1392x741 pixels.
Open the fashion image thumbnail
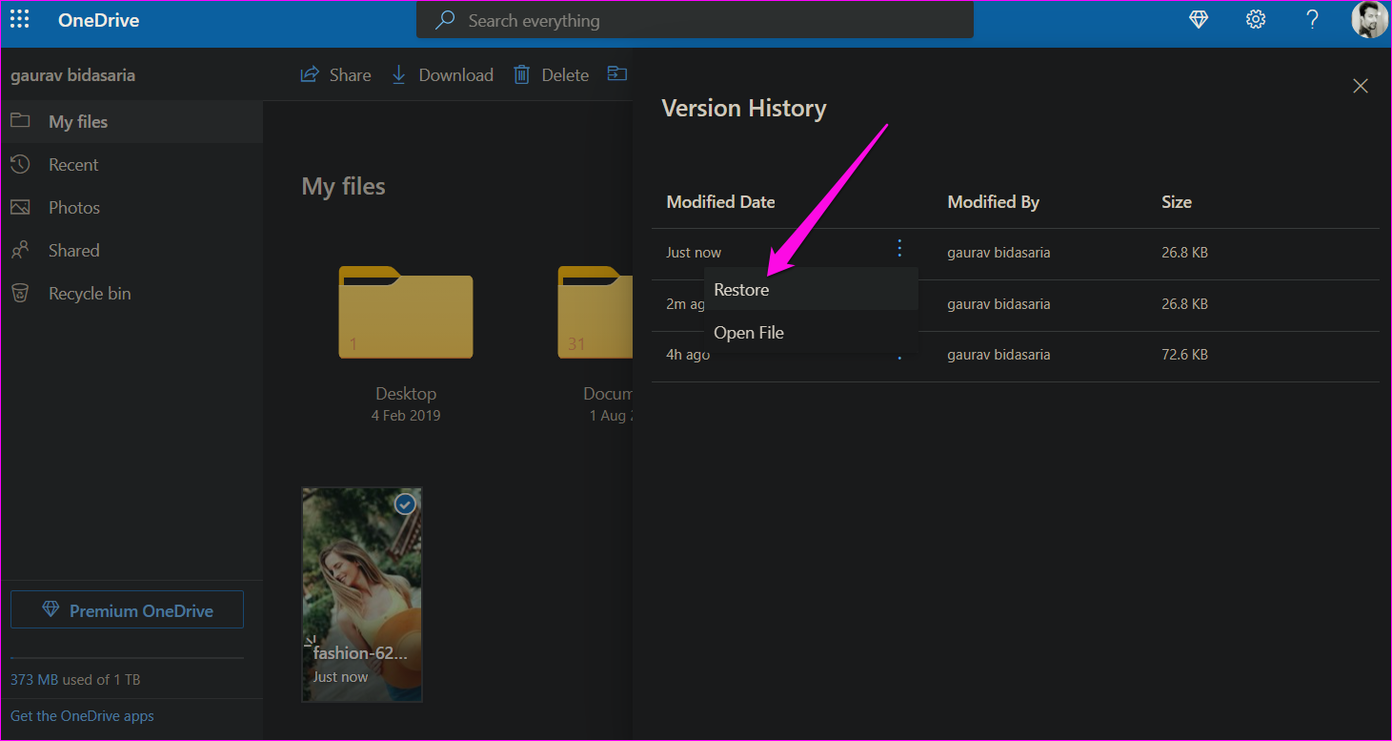[362, 595]
